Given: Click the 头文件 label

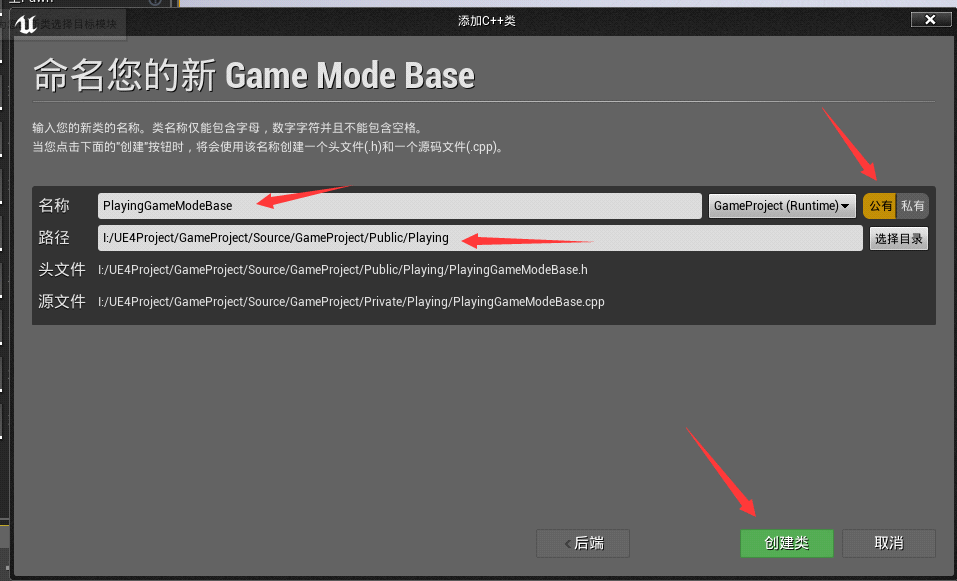Looking at the screenshot, I should [62, 270].
